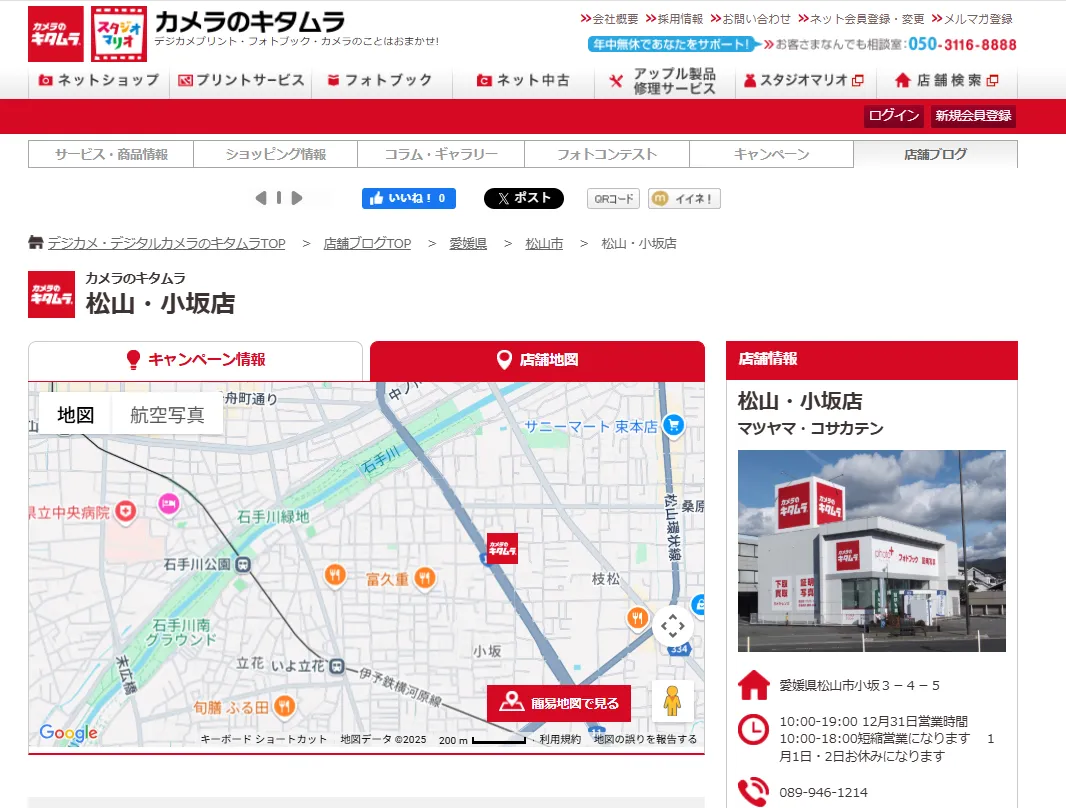The image size is (1066, 808).
Task: Click the restaurant marker near 枝松
Action: (637, 618)
